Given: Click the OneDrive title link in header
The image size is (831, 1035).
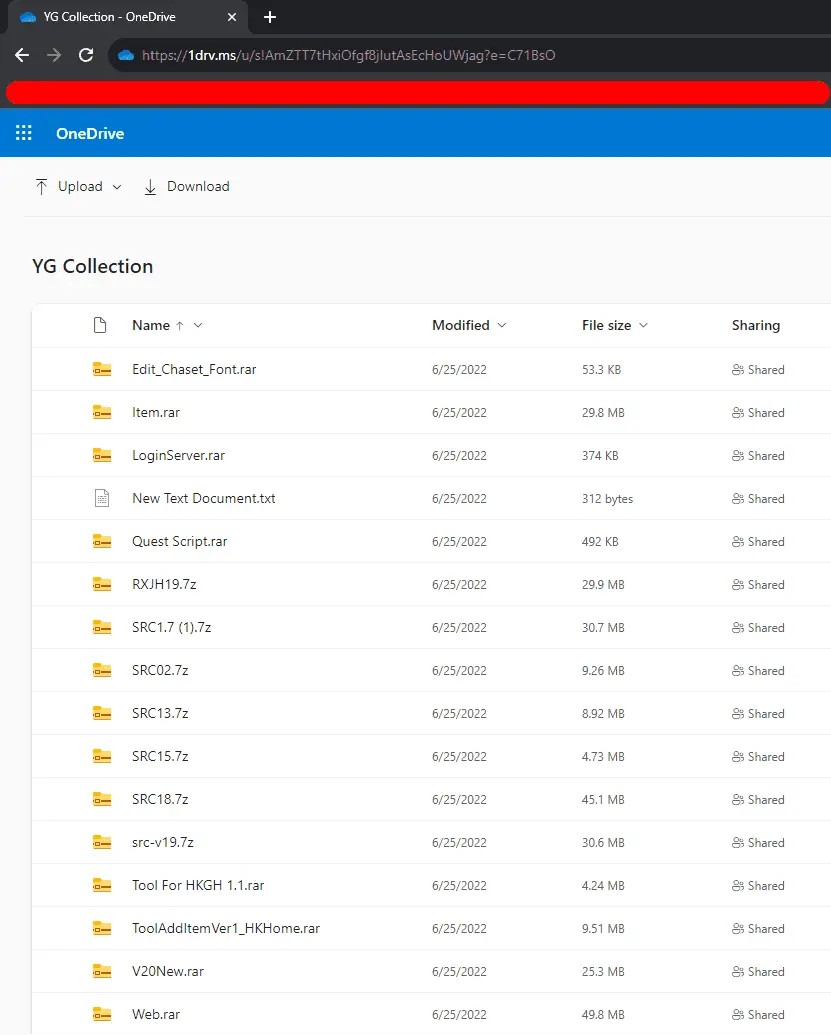Looking at the screenshot, I should coord(90,133).
